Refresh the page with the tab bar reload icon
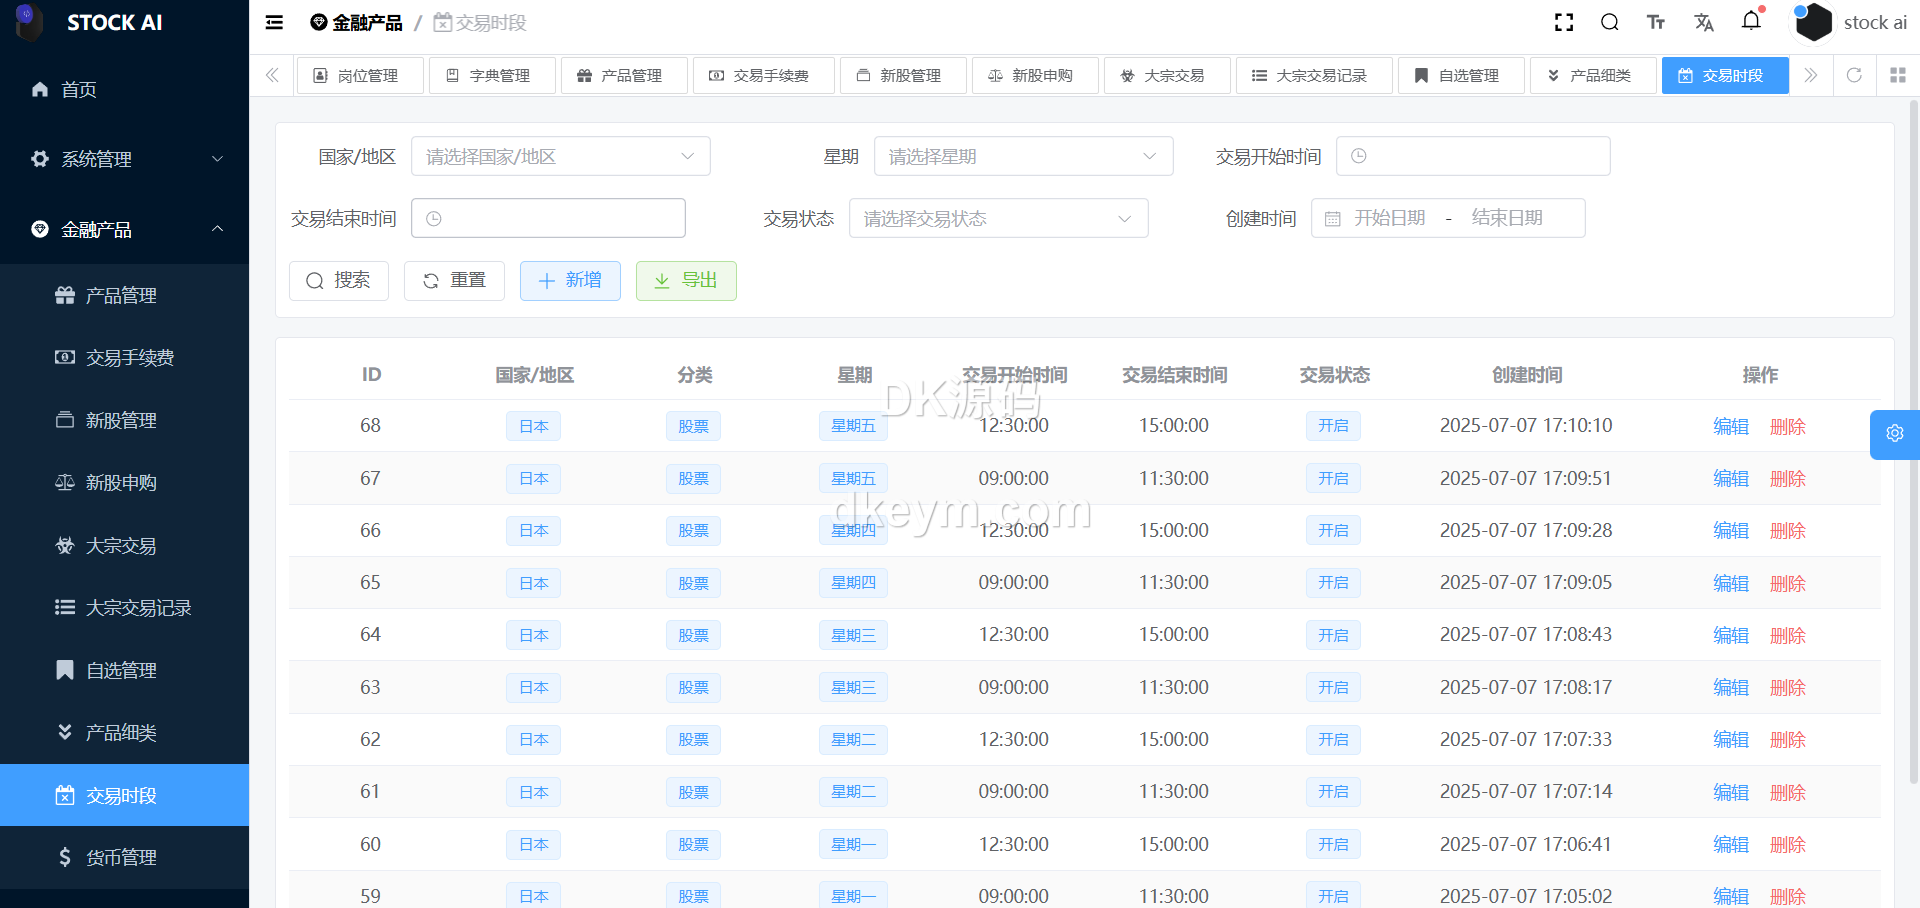The width and height of the screenshot is (1920, 908). 1854,75
